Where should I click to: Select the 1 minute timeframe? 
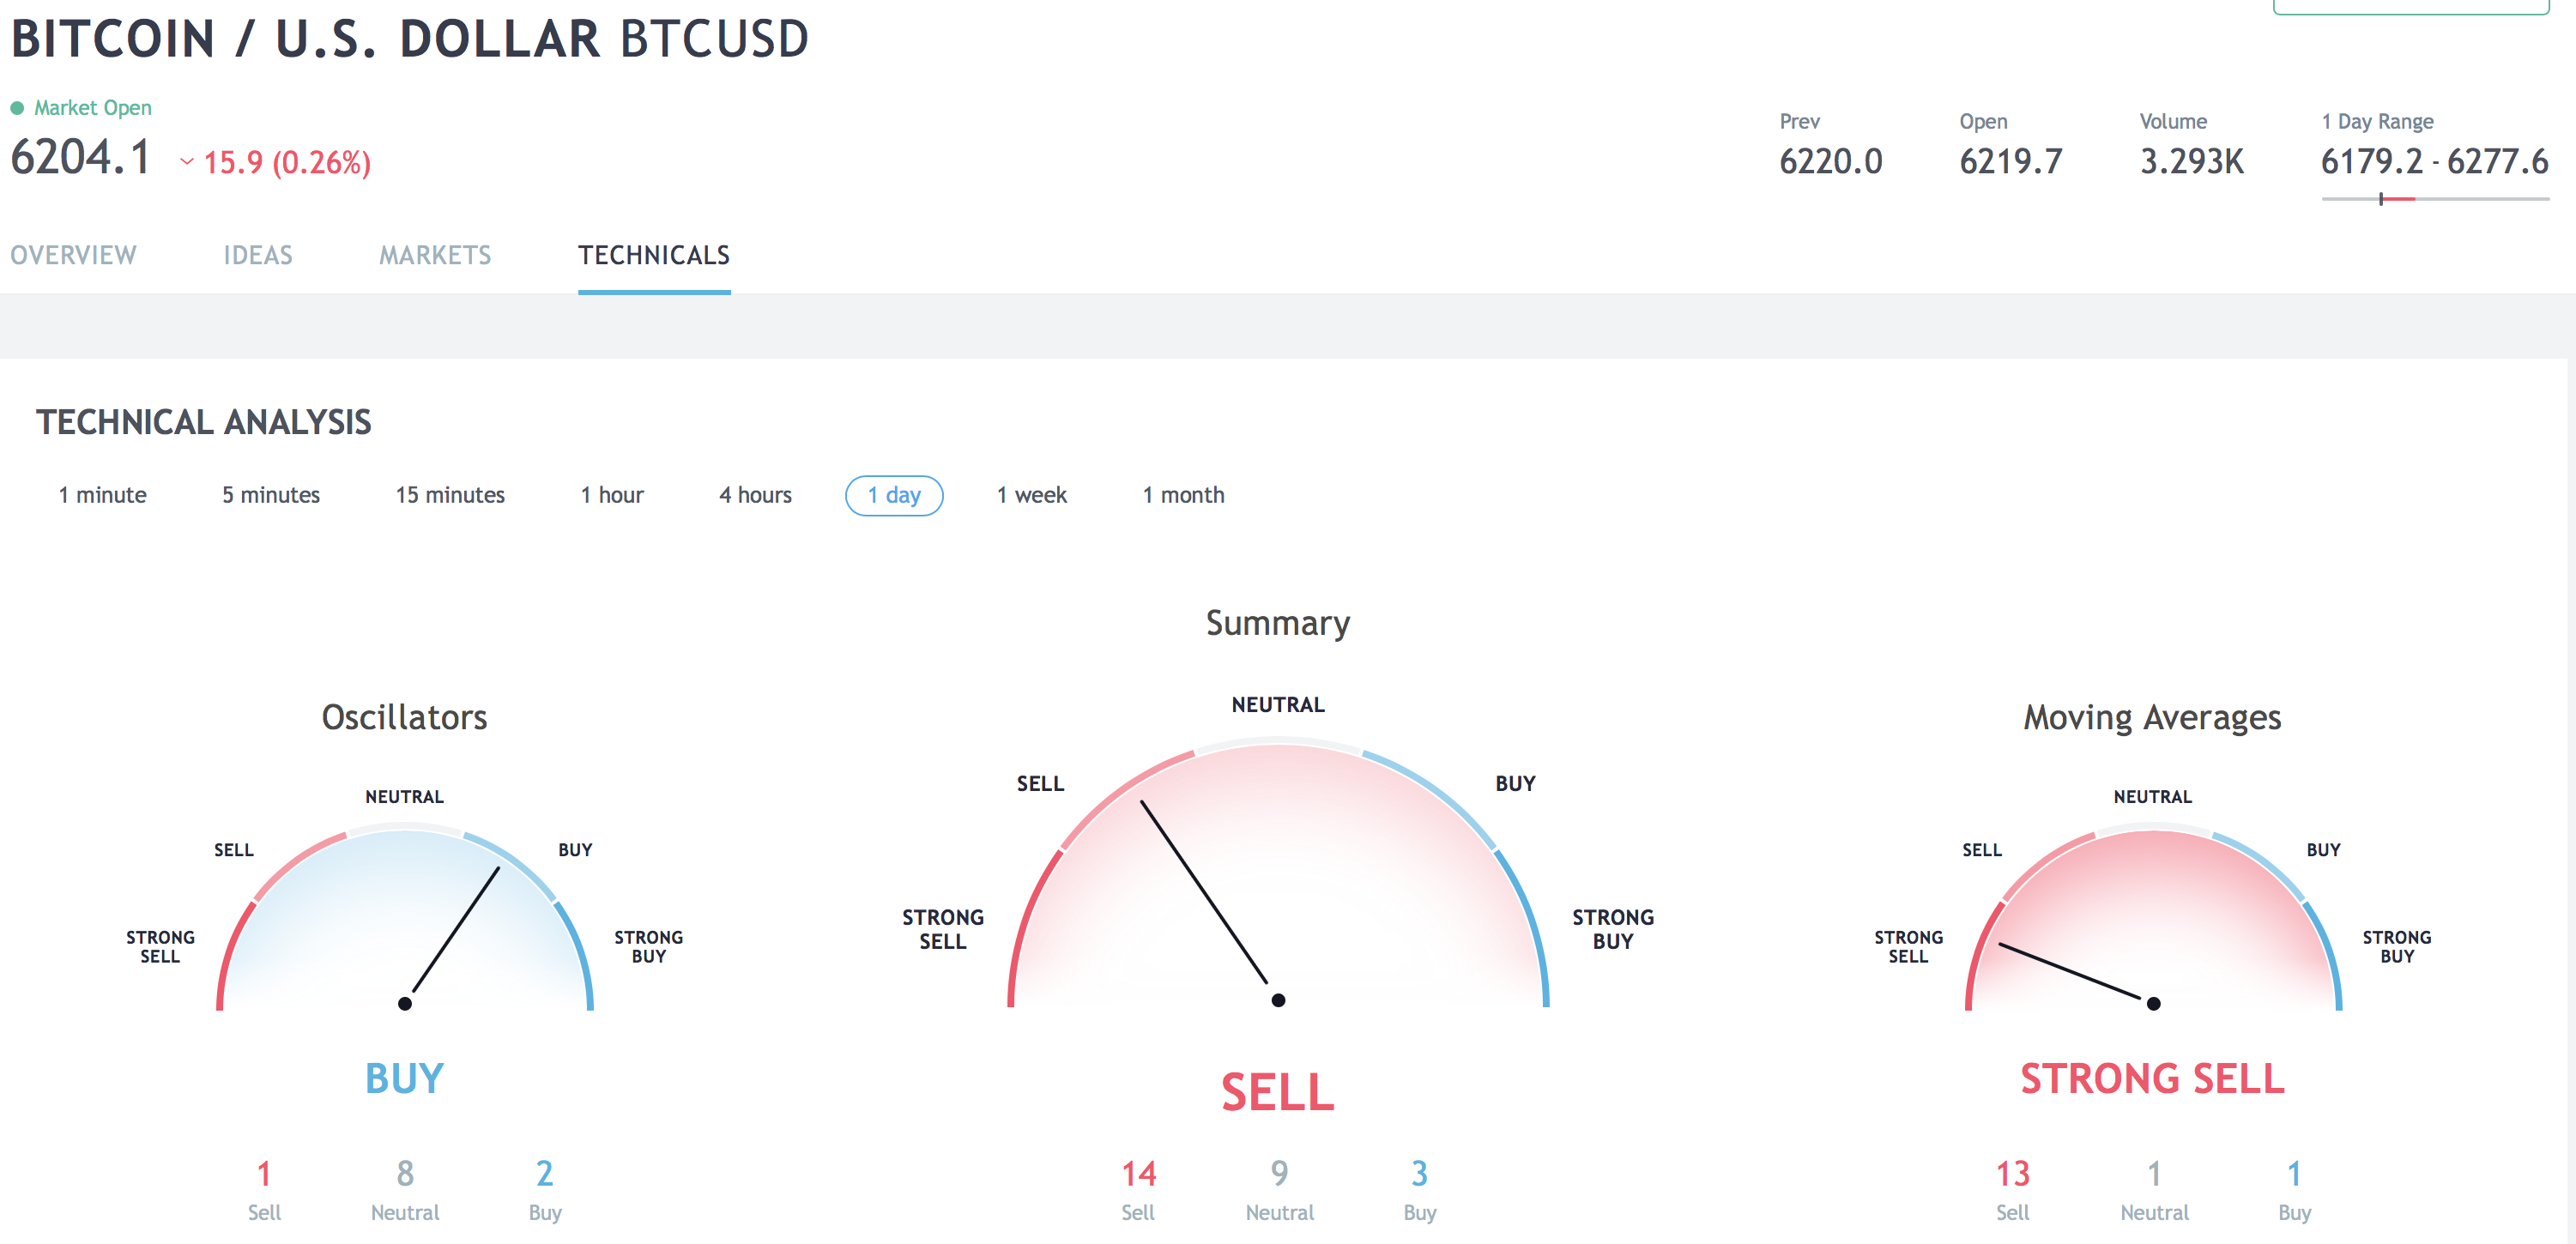(102, 495)
